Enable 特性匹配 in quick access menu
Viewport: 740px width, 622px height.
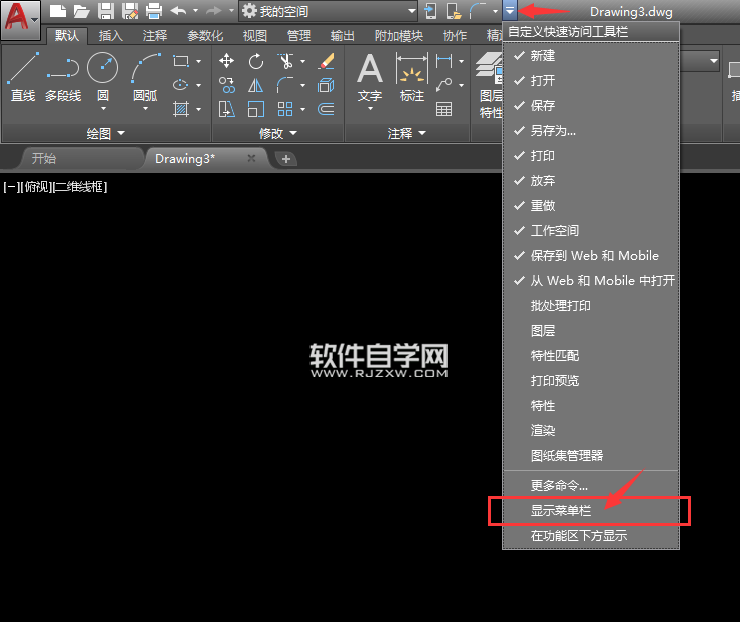coord(591,356)
